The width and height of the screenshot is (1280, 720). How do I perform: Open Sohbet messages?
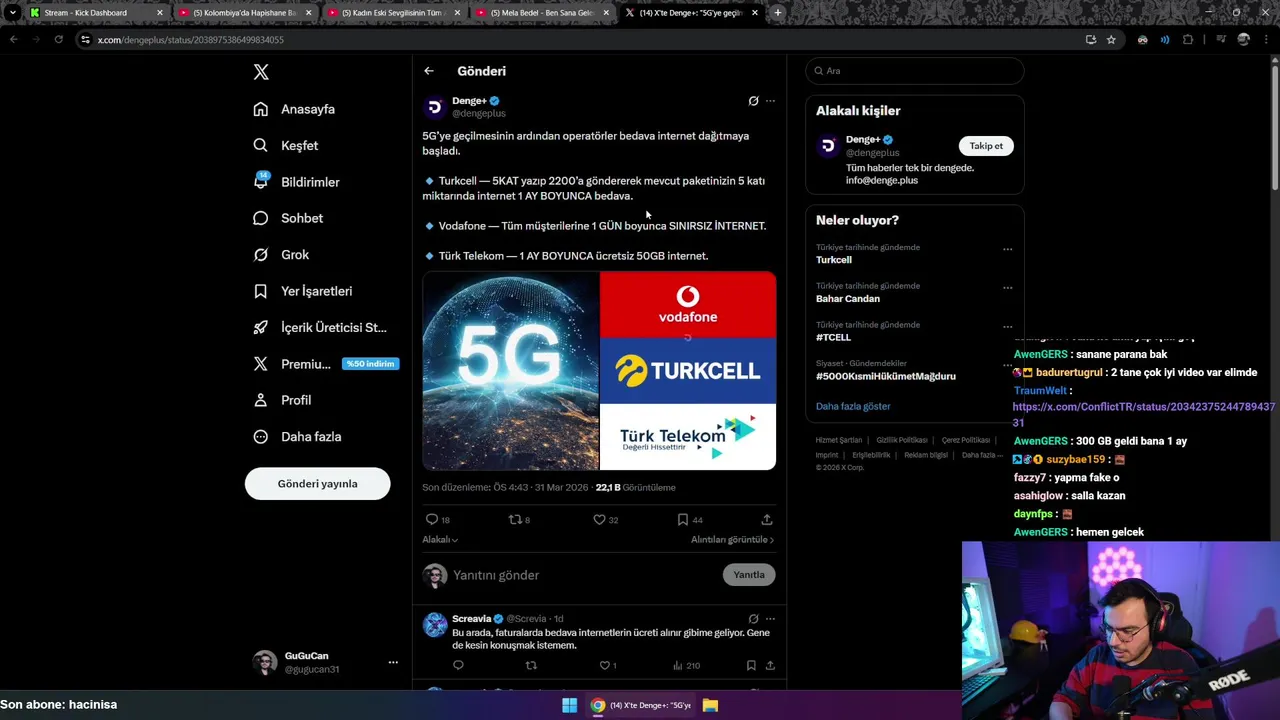click(288, 218)
